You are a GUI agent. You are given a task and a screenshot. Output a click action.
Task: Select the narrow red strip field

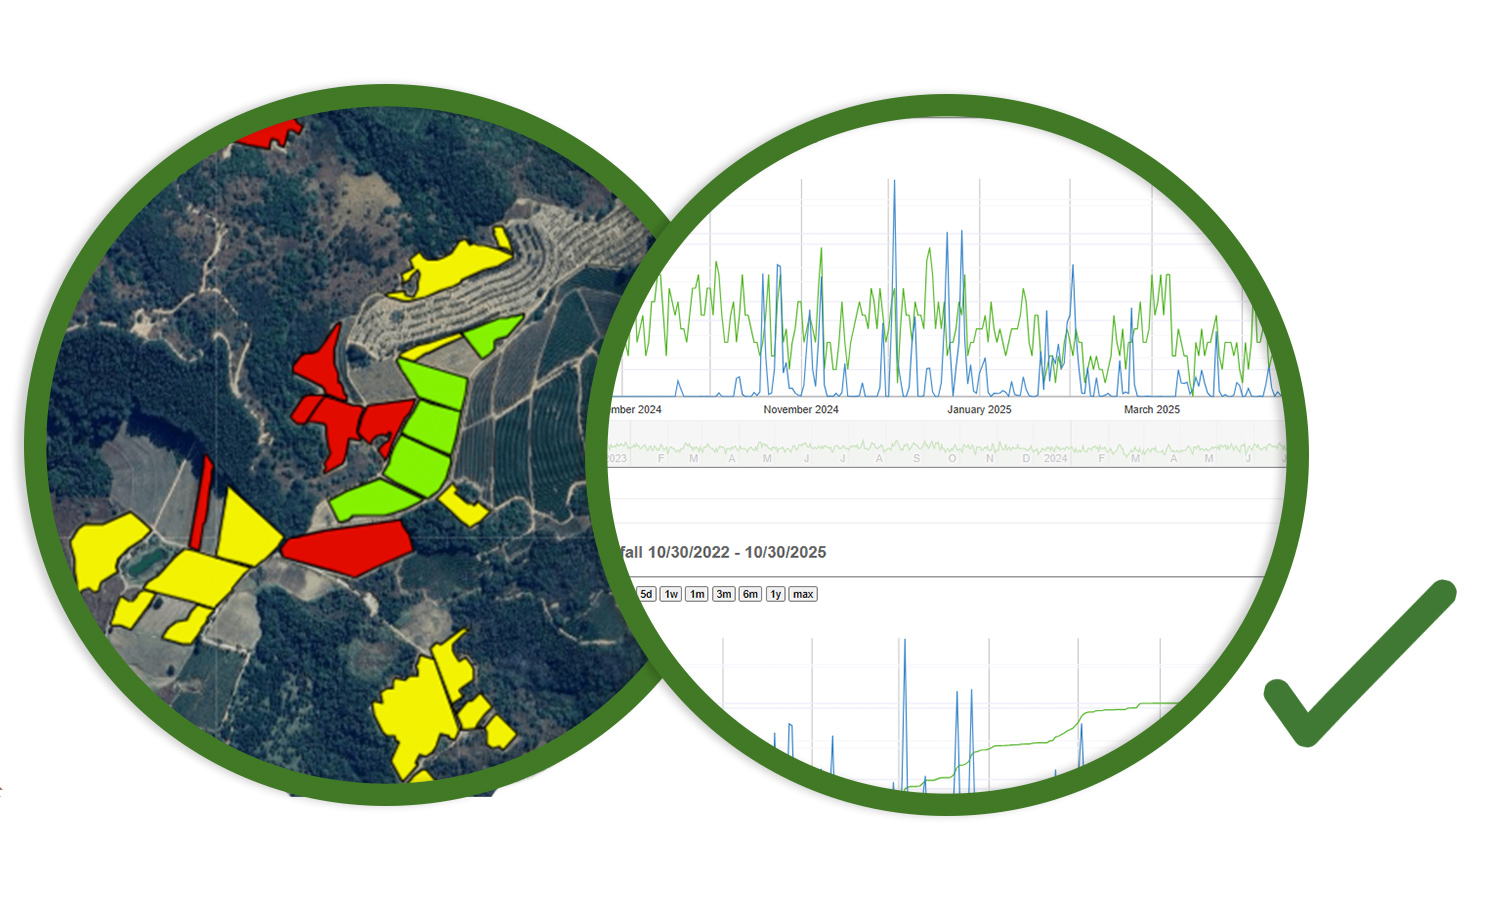point(203,505)
